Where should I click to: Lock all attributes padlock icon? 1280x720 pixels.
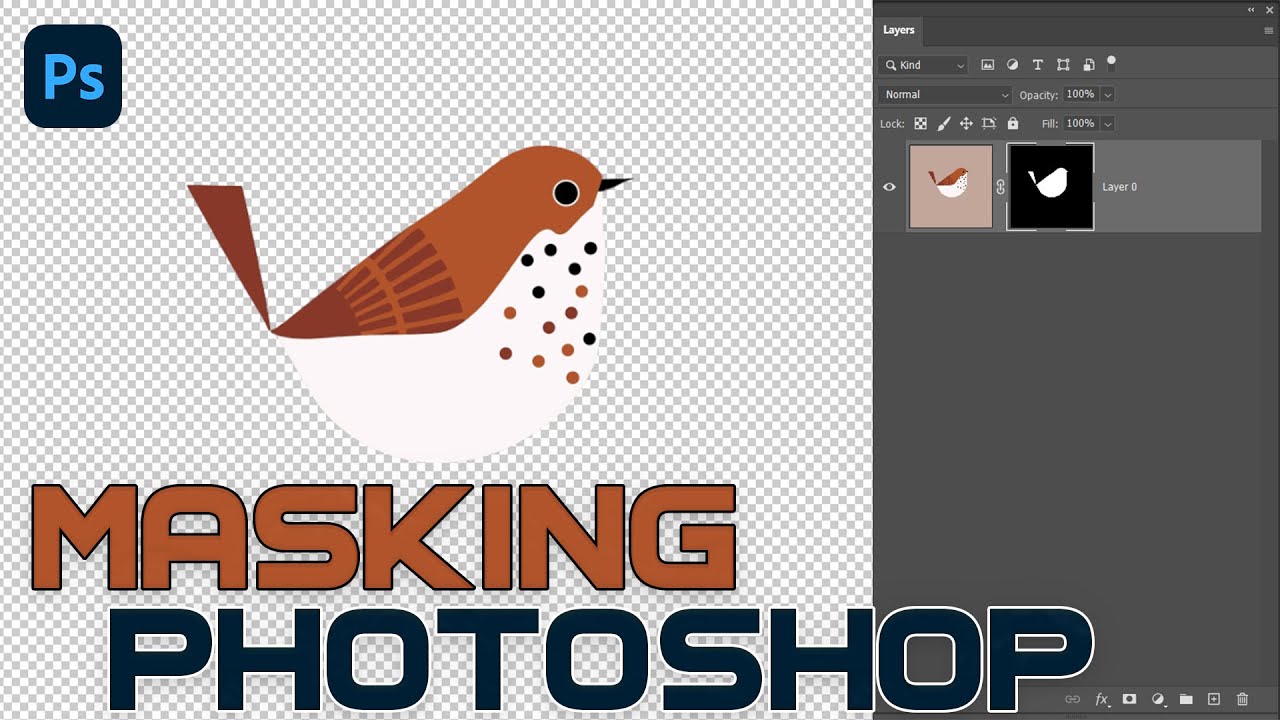tap(1013, 124)
